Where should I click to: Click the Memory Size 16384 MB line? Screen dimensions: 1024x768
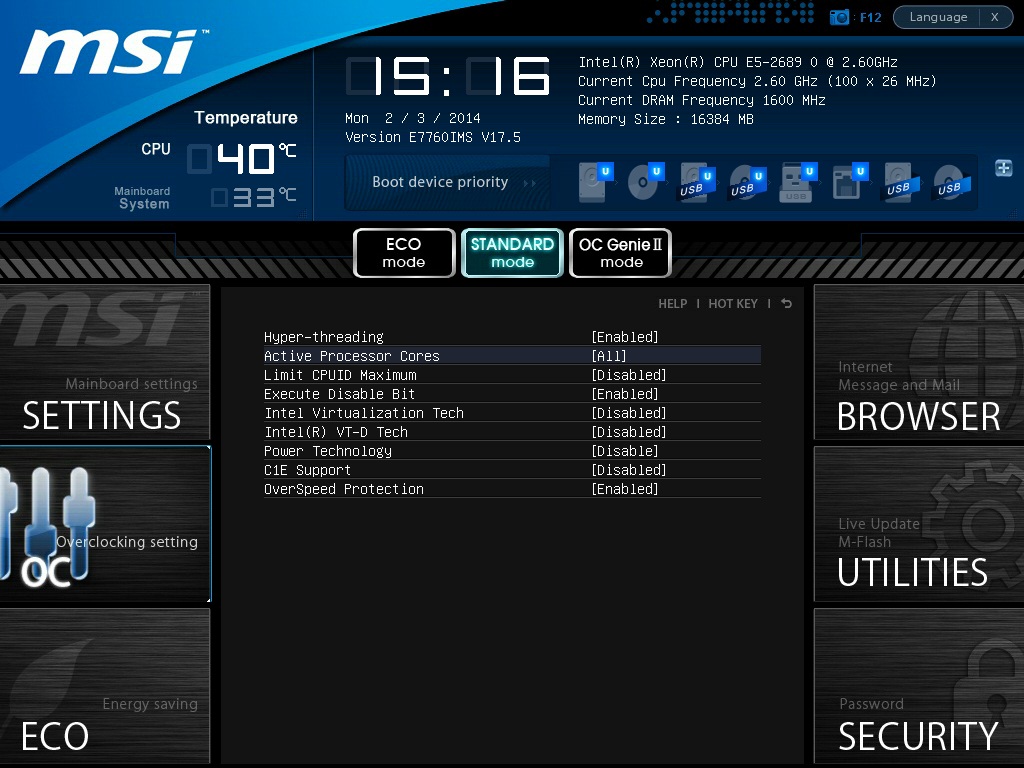(665, 119)
